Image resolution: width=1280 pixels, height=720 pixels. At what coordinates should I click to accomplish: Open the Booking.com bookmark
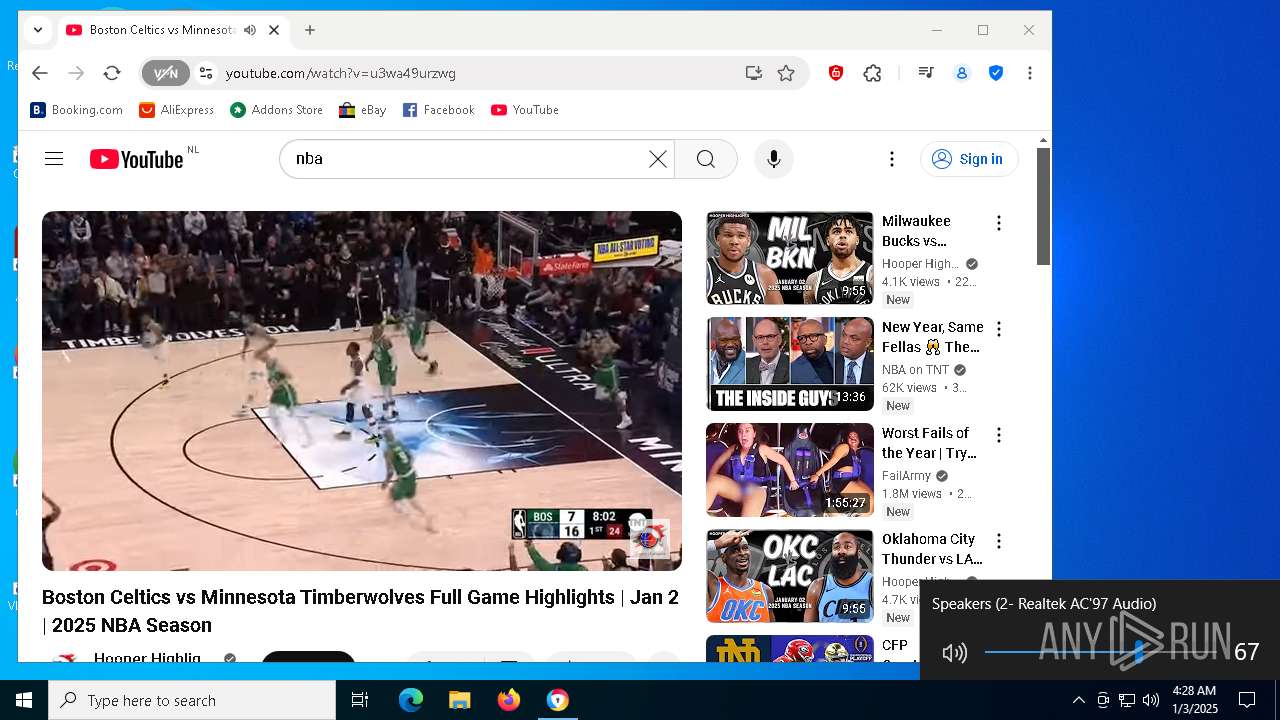pos(77,110)
